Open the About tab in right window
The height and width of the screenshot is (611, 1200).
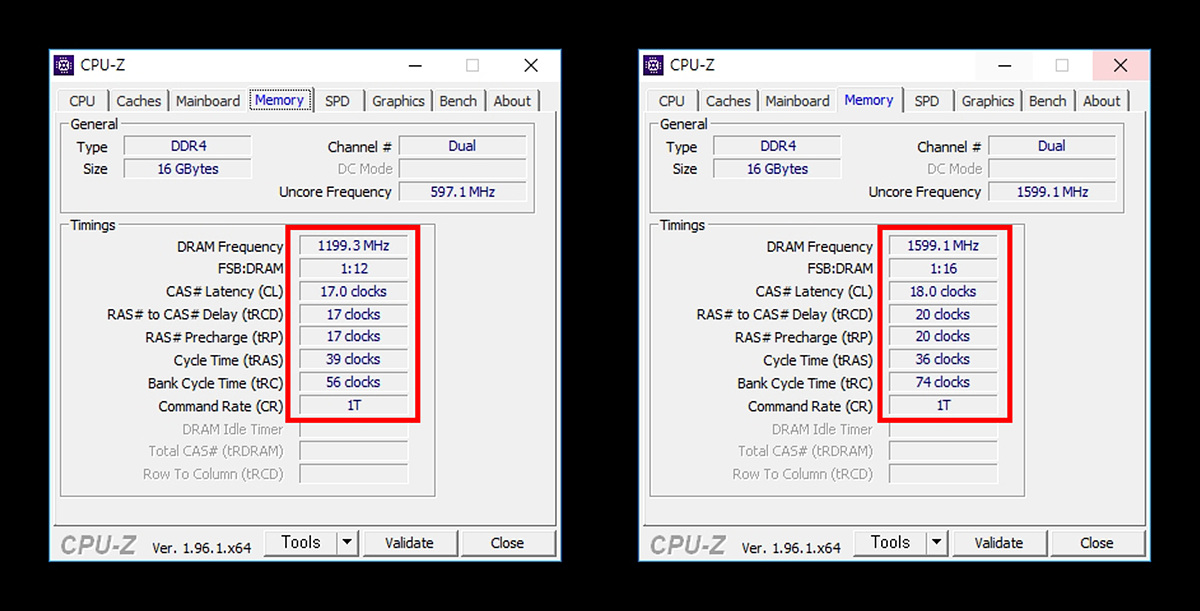(1102, 101)
